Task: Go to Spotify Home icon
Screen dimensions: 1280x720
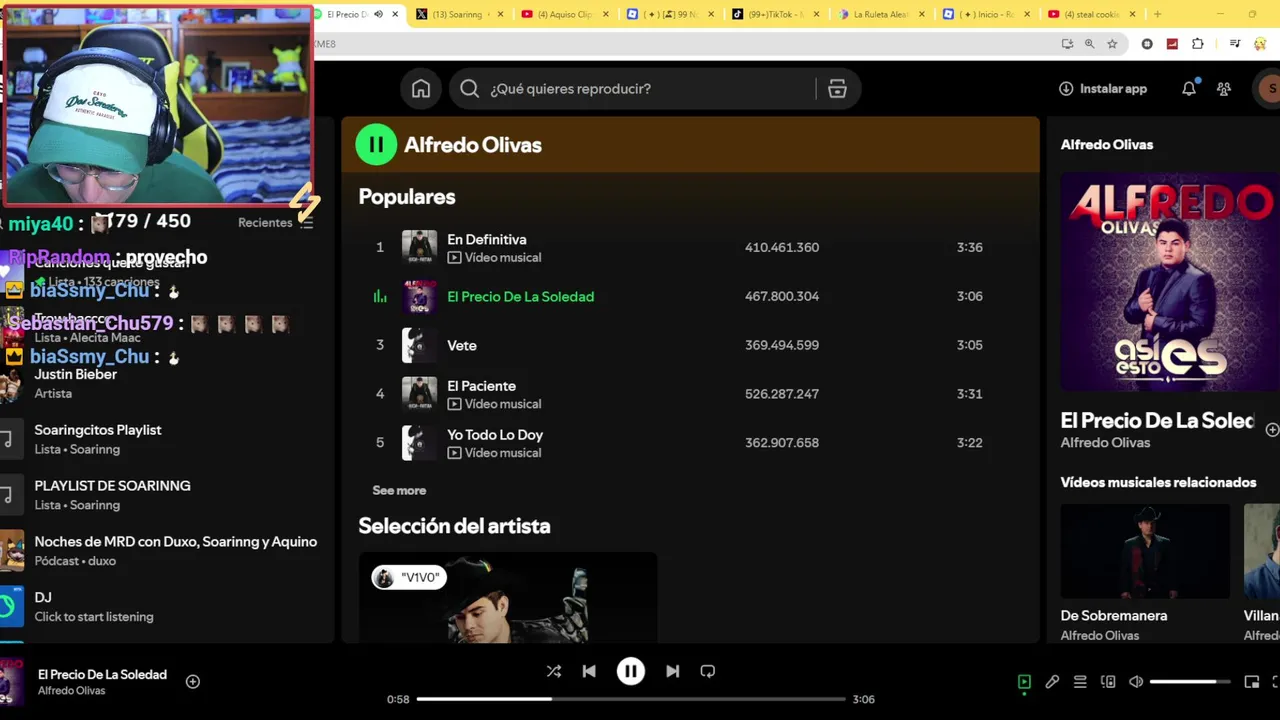Action: click(x=421, y=89)
